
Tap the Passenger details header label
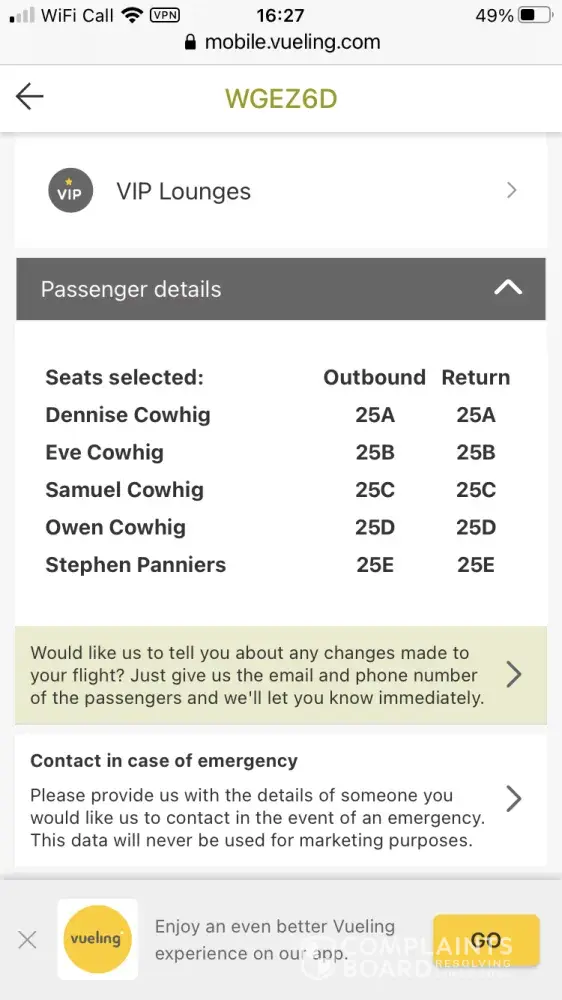pyautogui.click(x=131, y=289)
